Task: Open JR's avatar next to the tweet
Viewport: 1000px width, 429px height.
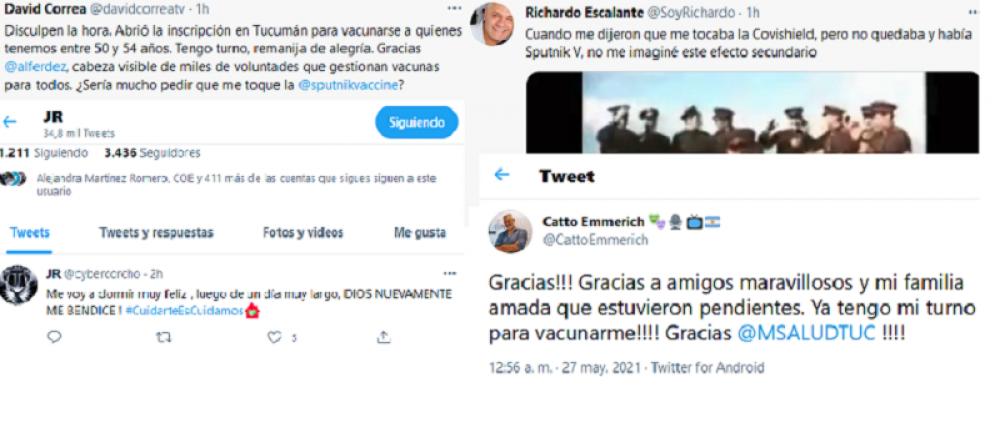Action: point(18,285)
